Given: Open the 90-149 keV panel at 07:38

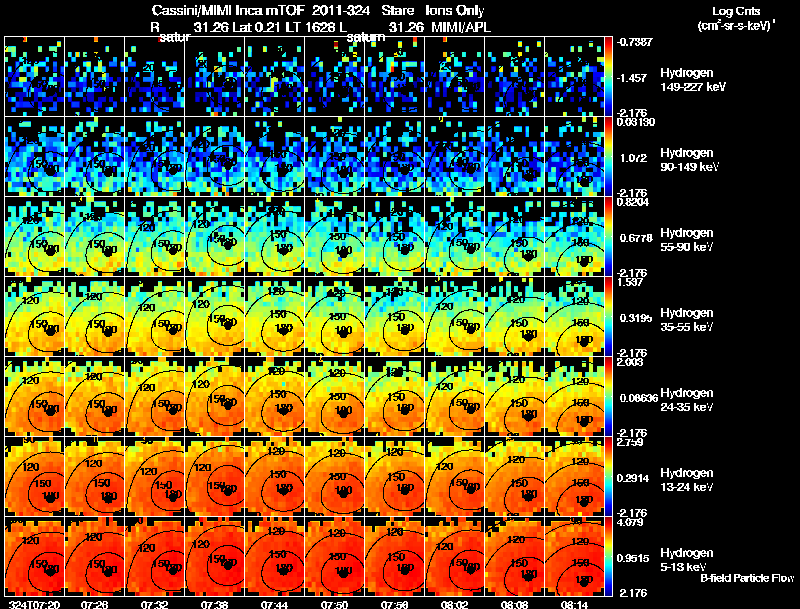Looking at the screenshot, I should click(x=215, y=157).
